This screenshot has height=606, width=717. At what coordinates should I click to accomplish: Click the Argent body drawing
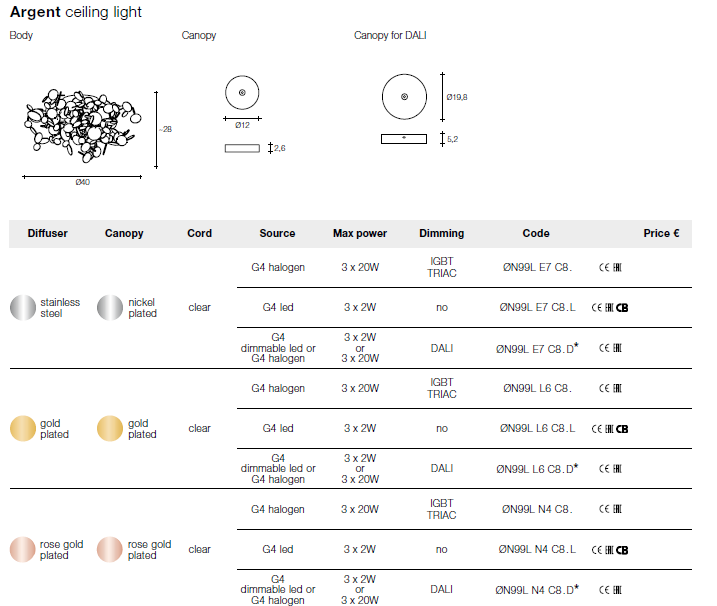pos(82,126)
